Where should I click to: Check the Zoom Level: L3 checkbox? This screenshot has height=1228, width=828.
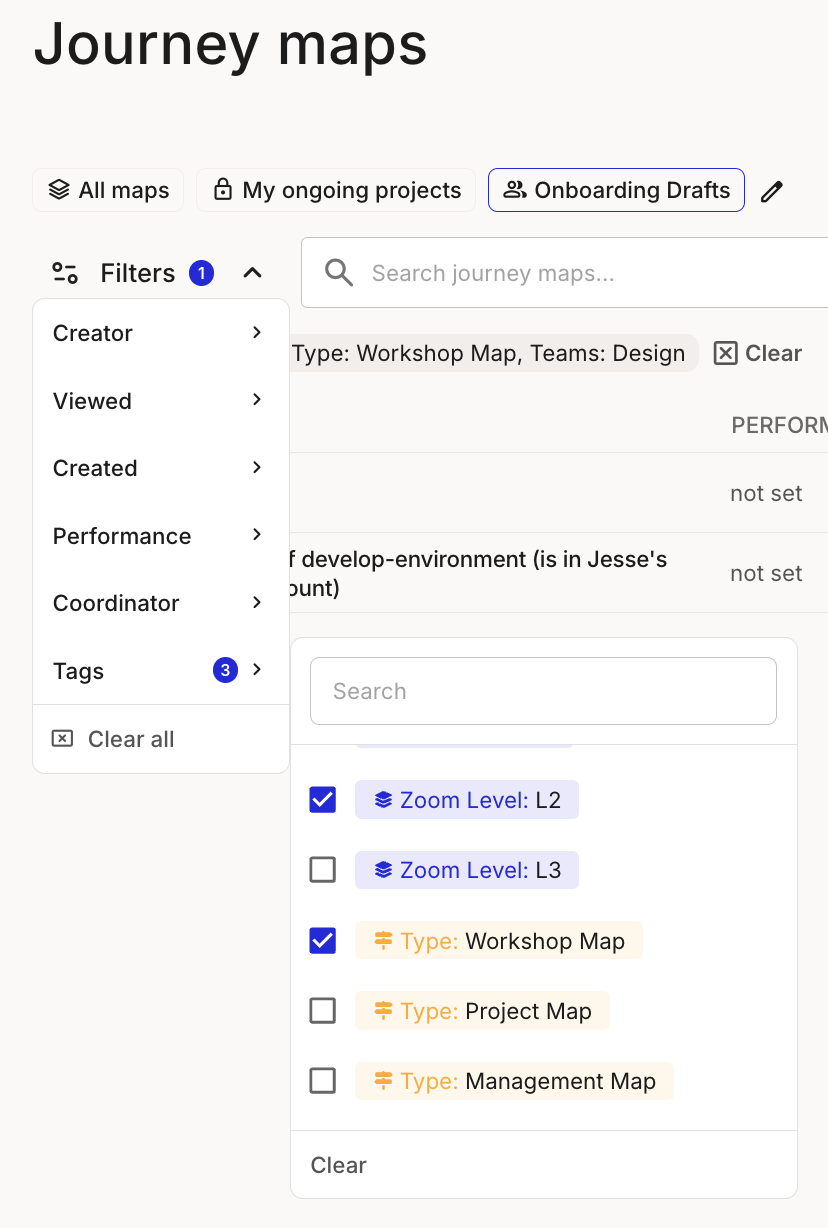[323, 870]
